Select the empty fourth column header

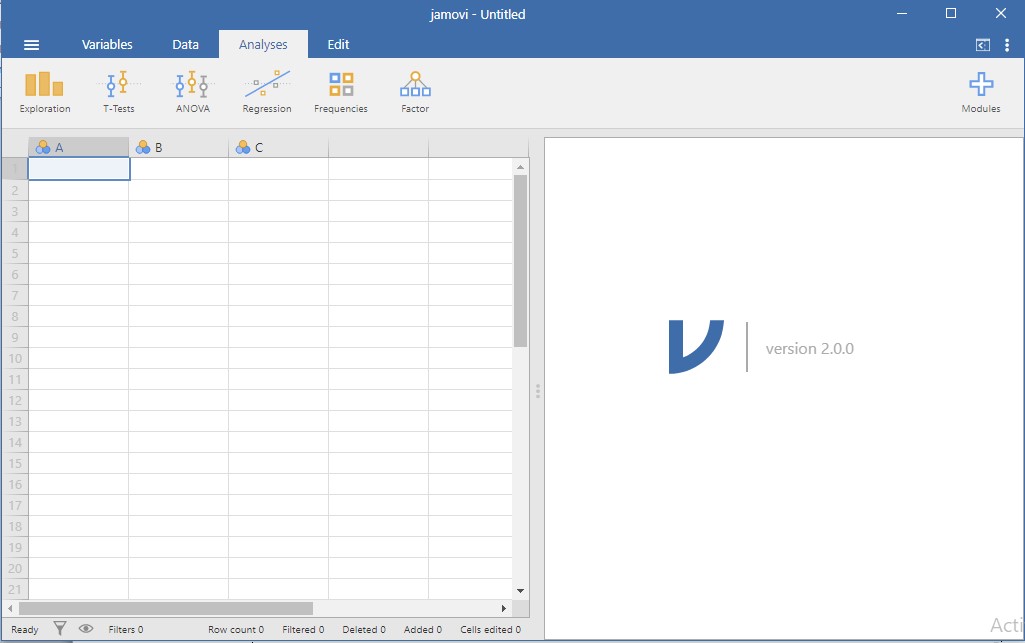378,148
